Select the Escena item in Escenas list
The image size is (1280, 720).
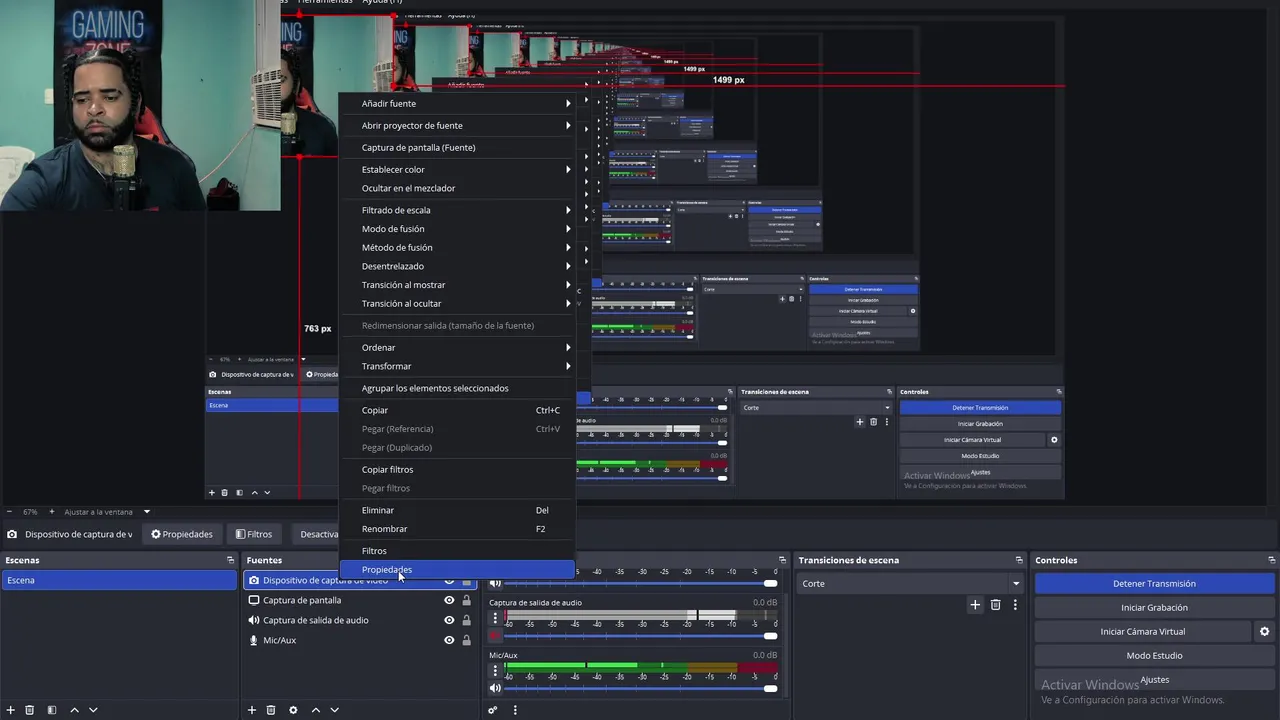(119, 581)
